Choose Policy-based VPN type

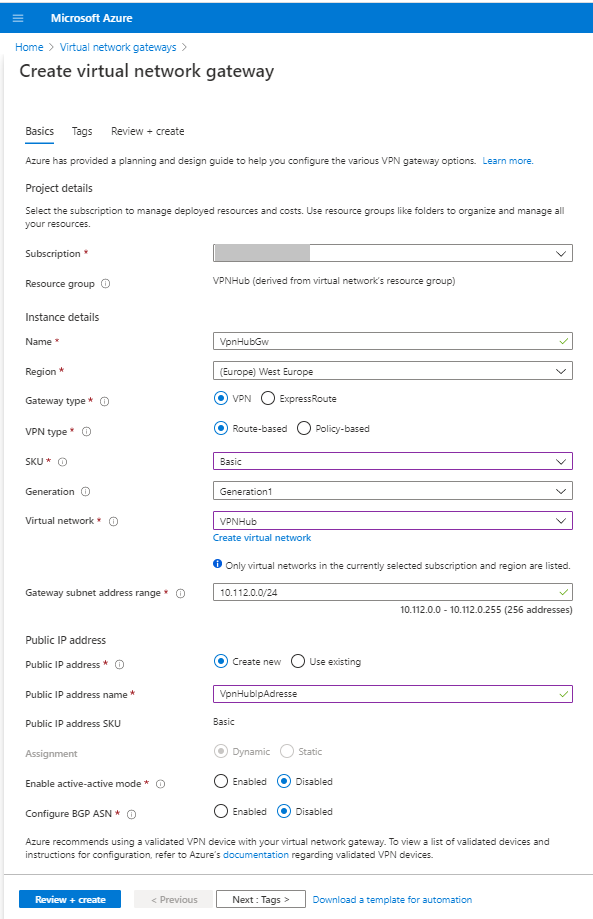tap(304, 428)
